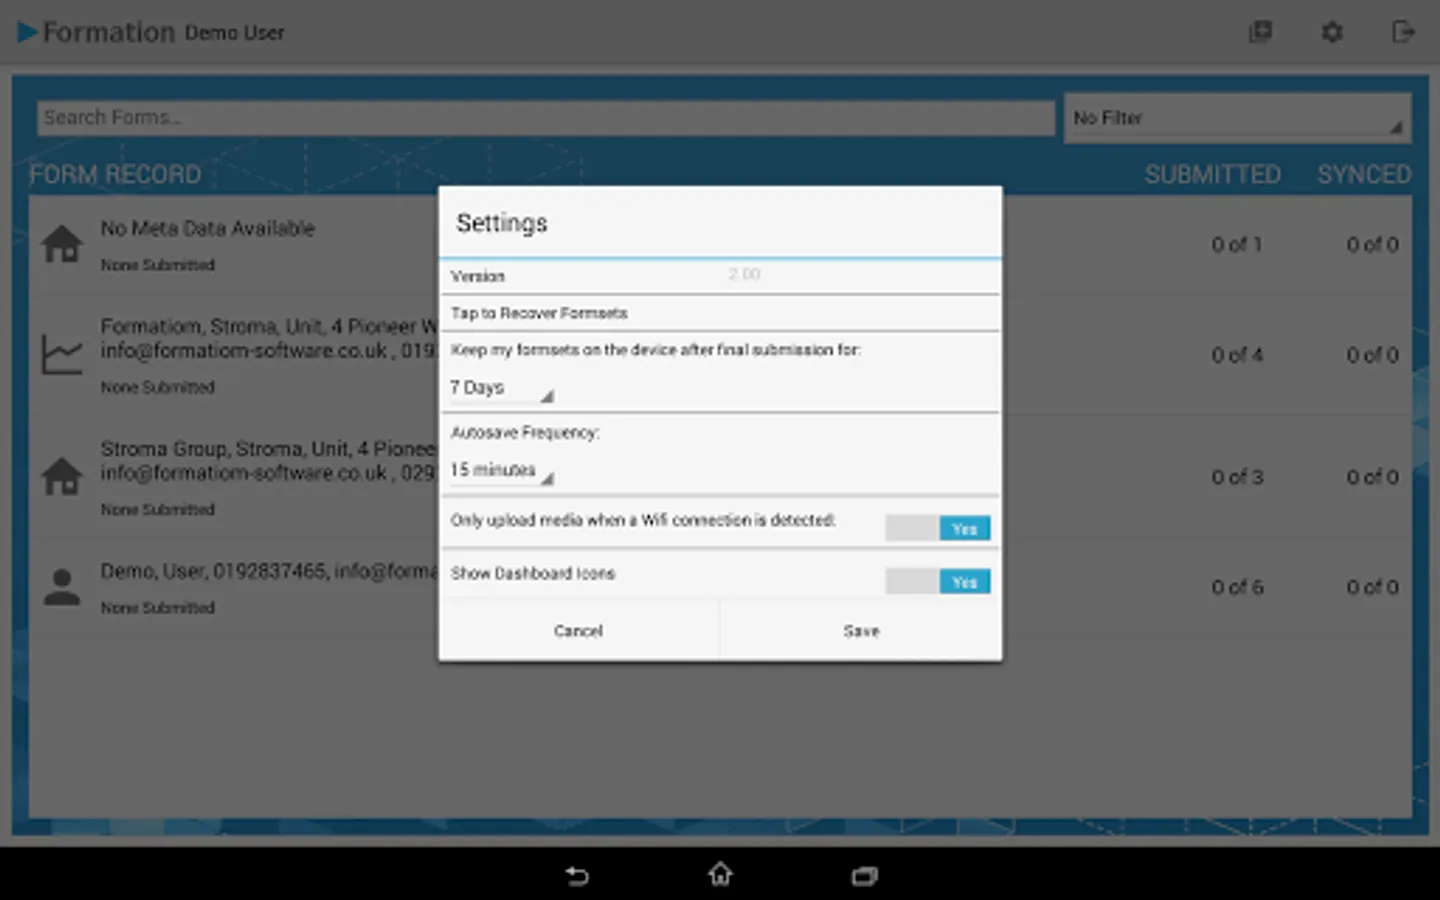Click the Settings dialog title
Viewport: 1440px width, 900px height.
(x=502, y=223)
